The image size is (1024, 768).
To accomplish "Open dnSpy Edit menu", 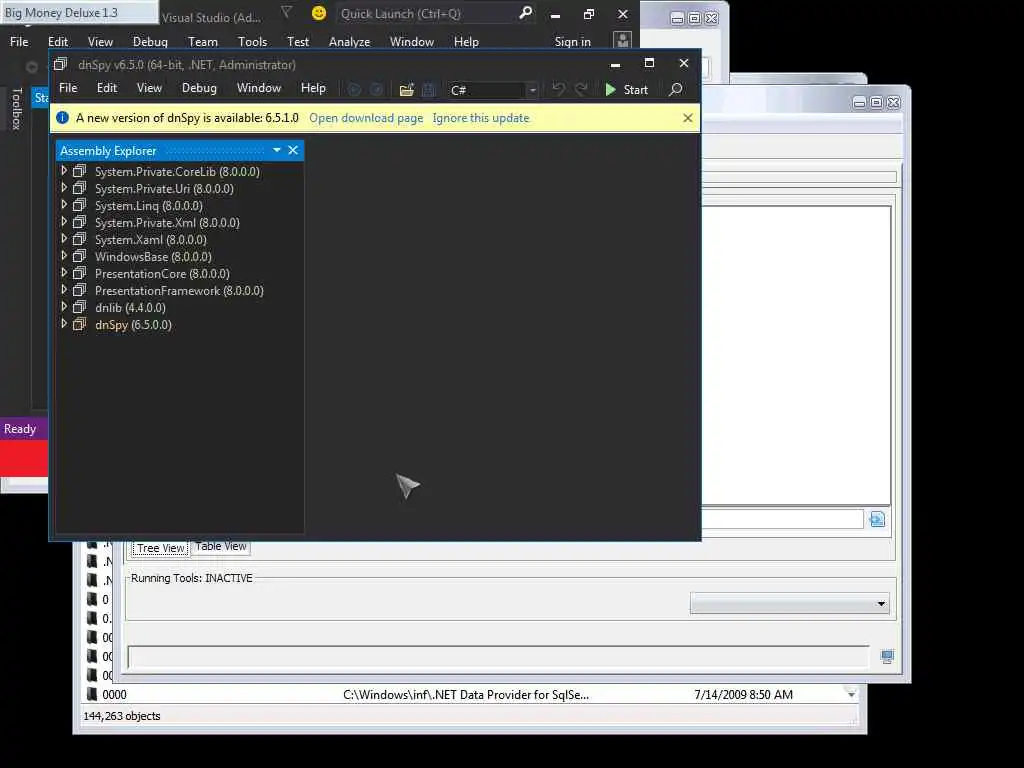I will point(106,88).
